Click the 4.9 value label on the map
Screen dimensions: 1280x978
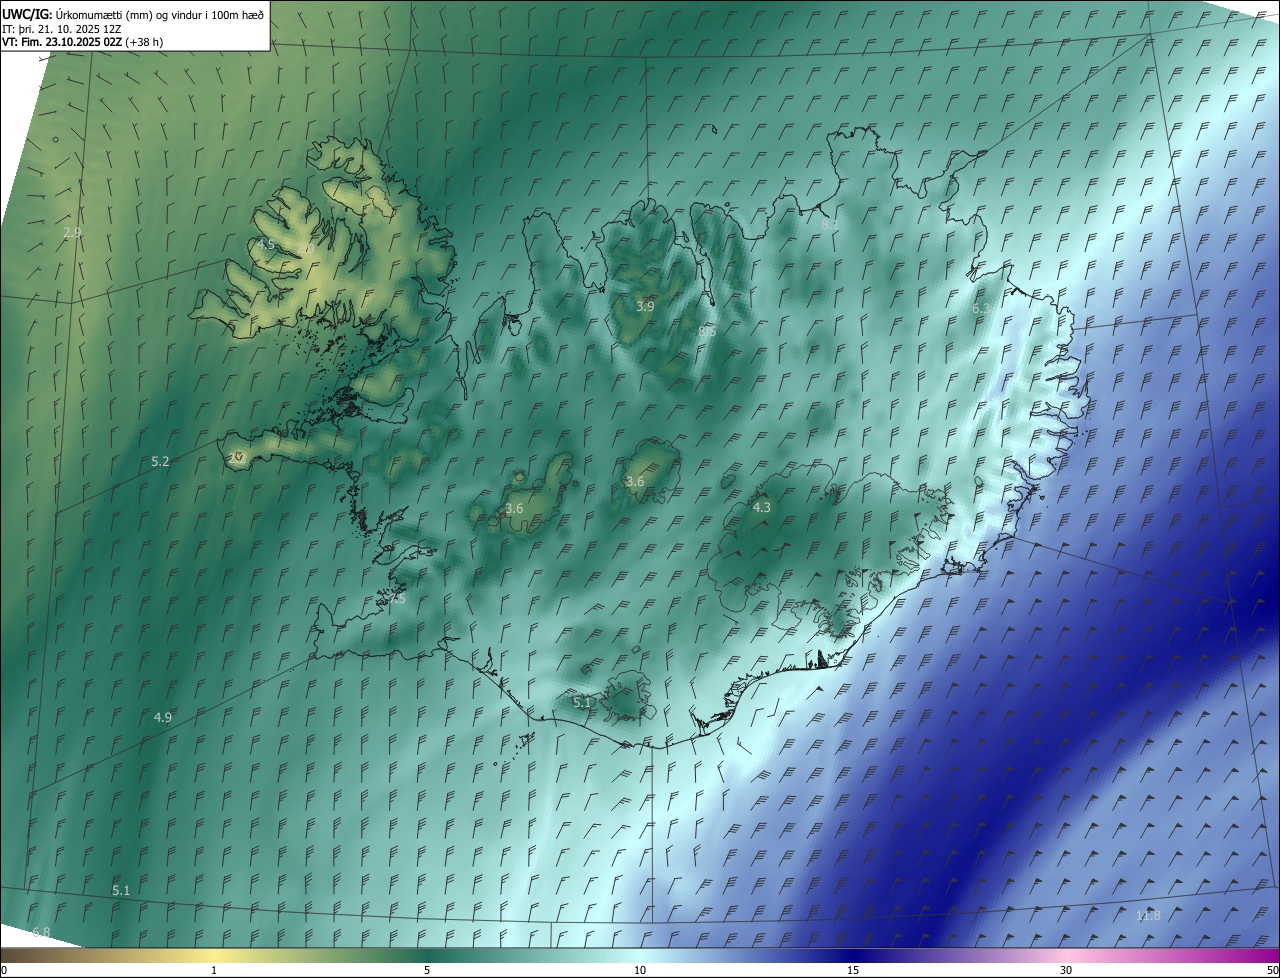click(x=162, y=717)
